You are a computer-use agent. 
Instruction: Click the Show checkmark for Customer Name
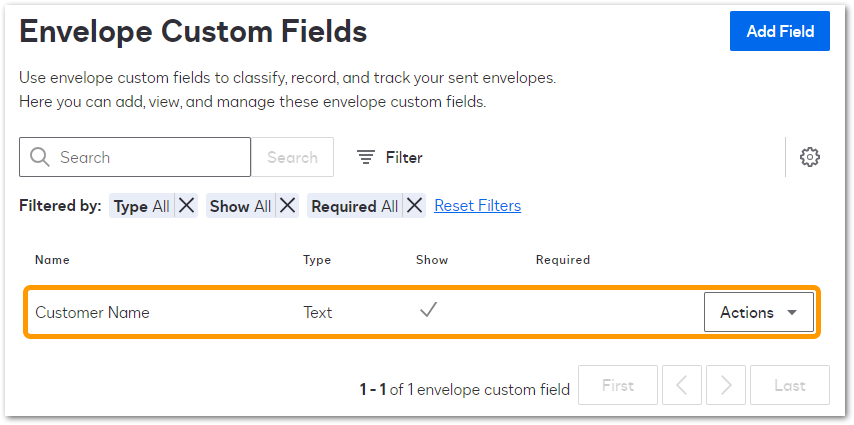pos(429,310)
